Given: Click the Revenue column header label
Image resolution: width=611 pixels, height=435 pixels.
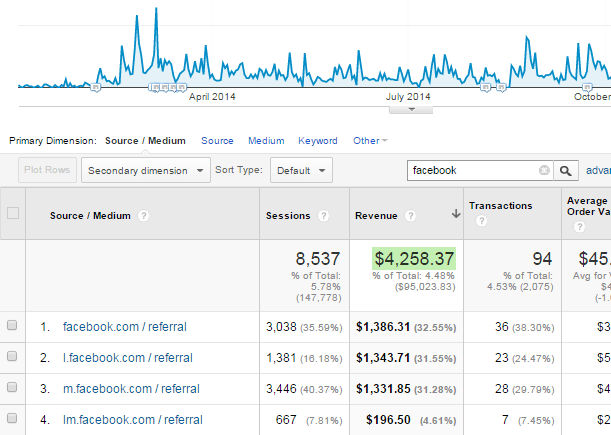Looking at the screenshot, I should (x=376, y=216).
